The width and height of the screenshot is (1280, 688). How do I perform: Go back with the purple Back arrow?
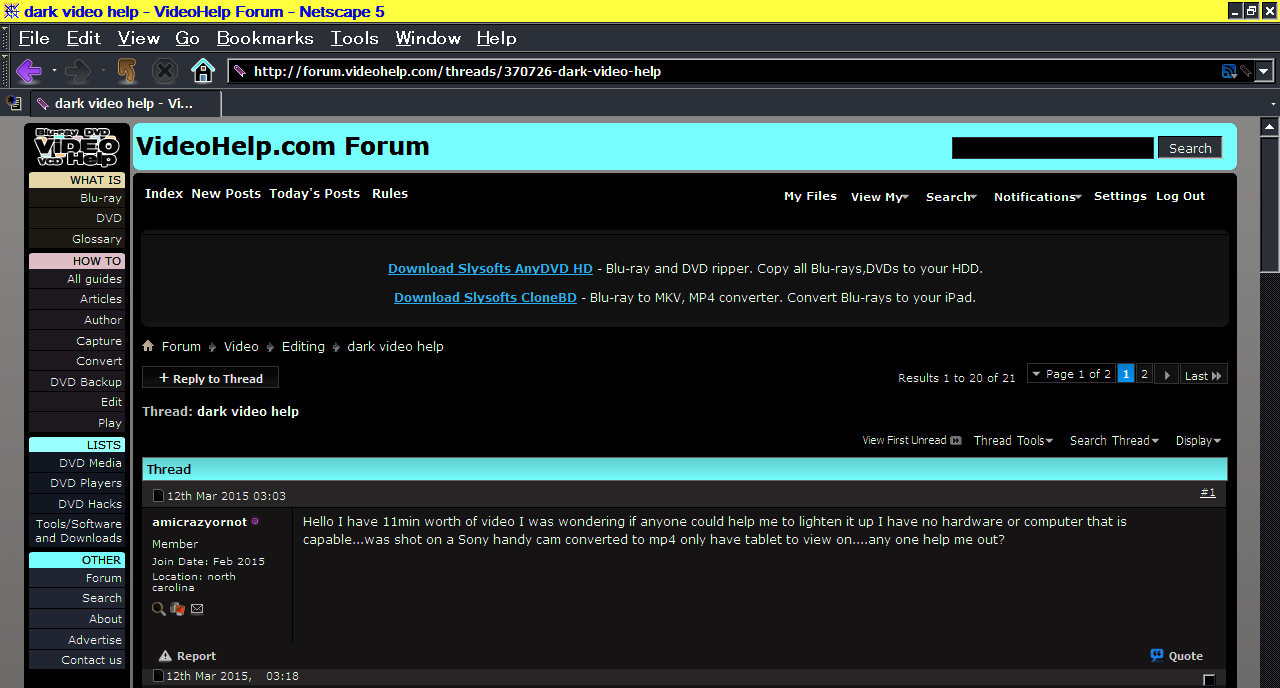(28, 71)
